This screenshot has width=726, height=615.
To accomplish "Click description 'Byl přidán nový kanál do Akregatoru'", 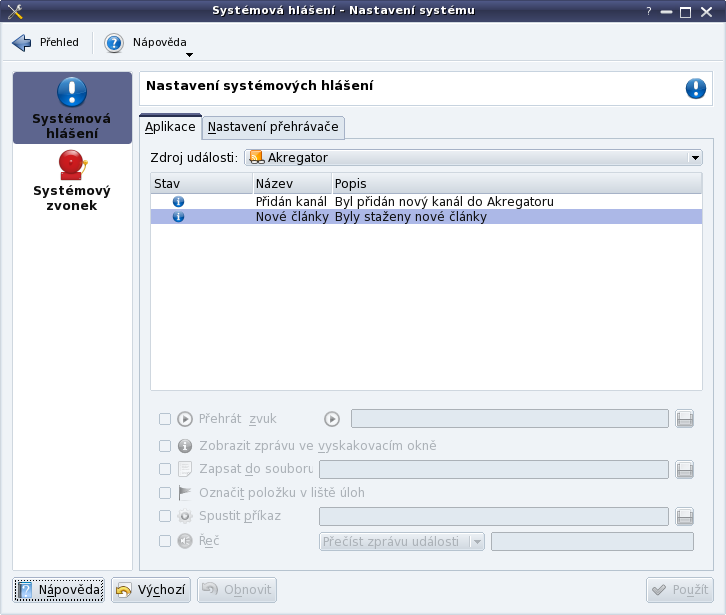I will [444, 201].
